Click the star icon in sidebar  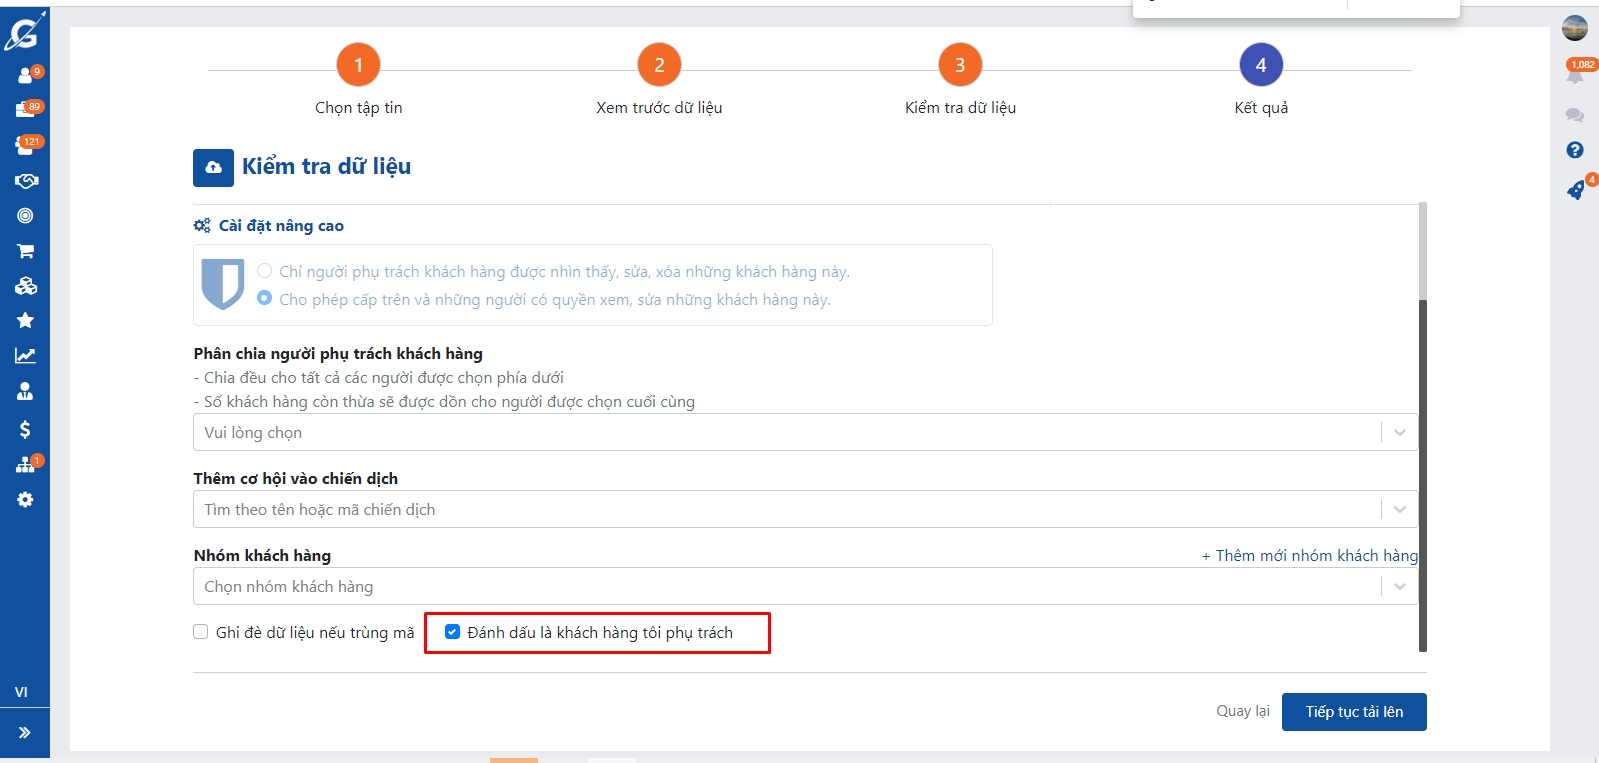click(25, 320)
